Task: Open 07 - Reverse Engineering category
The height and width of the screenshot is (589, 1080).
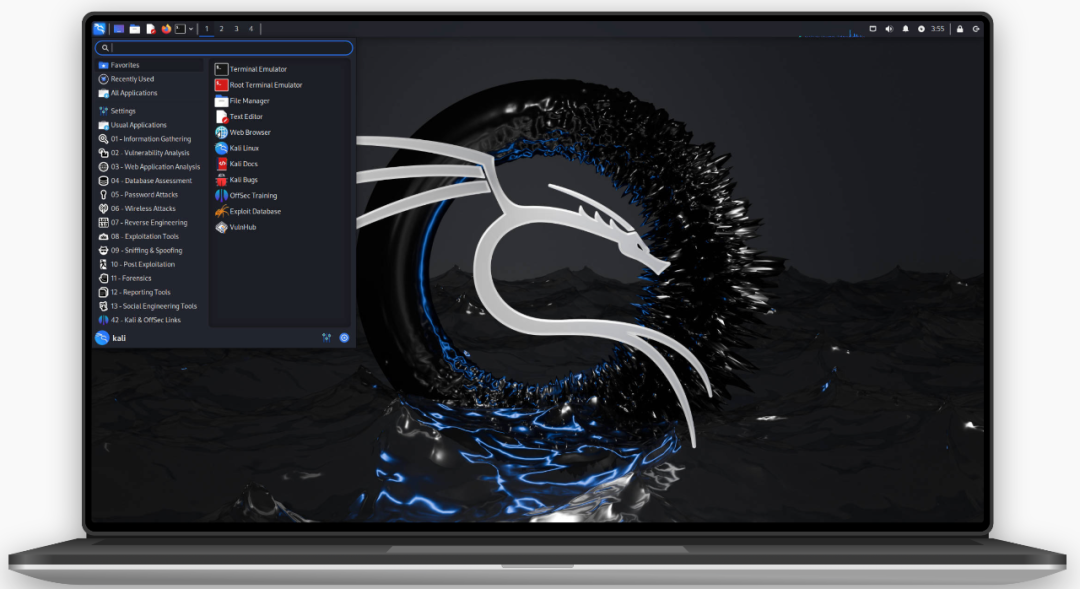Action: [x=150, y=223]
